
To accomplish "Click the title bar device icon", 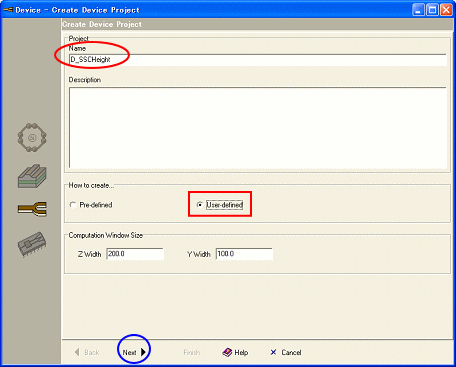I will click(8, 10).
